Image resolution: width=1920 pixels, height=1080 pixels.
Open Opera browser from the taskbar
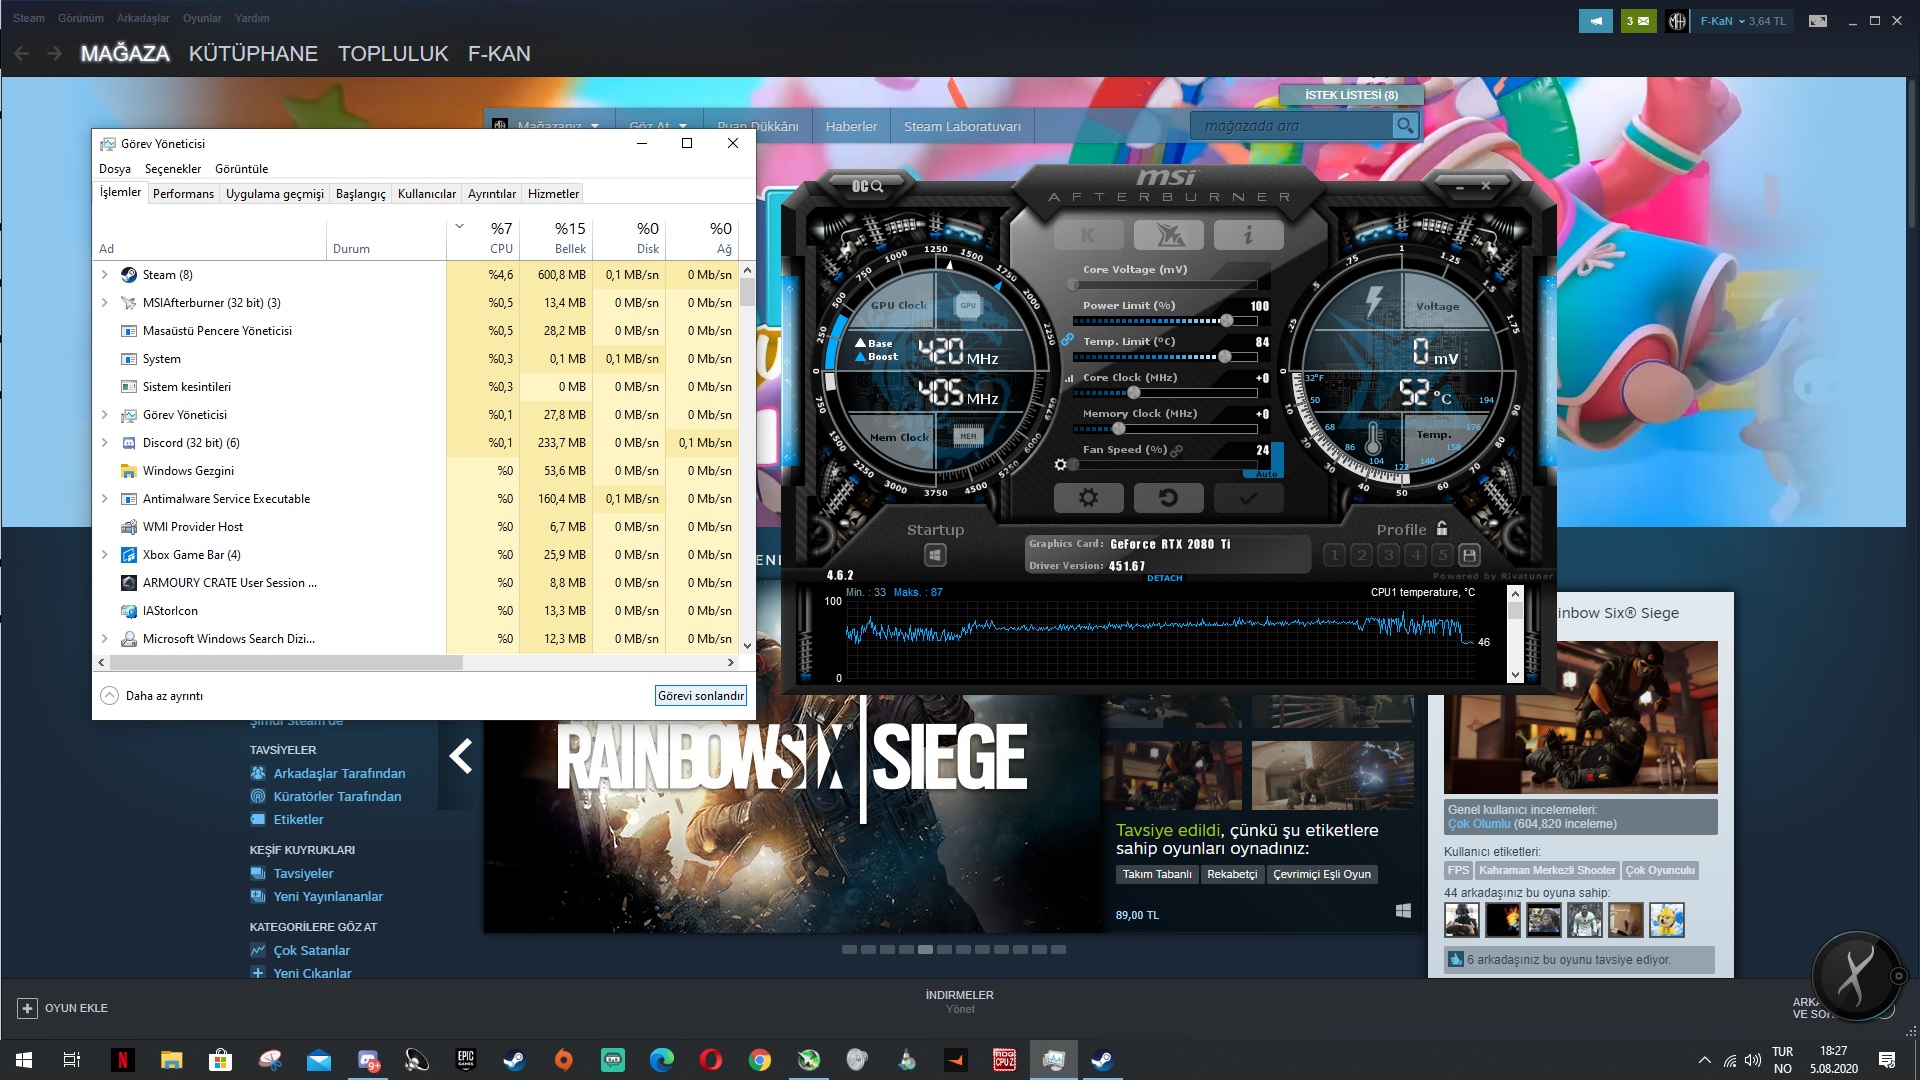[x=710, y=1060]
